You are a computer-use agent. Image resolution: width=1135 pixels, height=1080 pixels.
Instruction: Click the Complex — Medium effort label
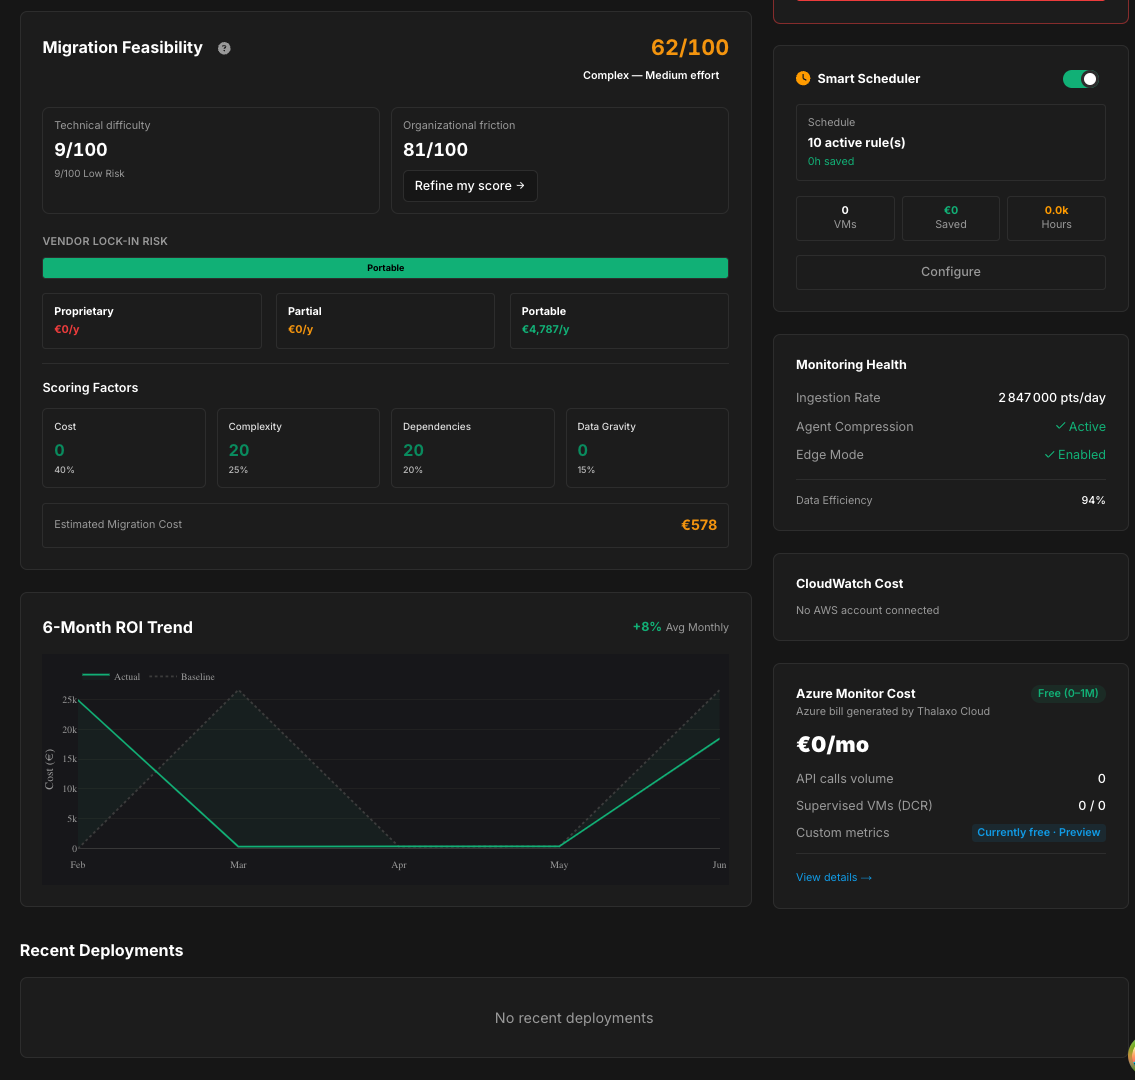651,75
